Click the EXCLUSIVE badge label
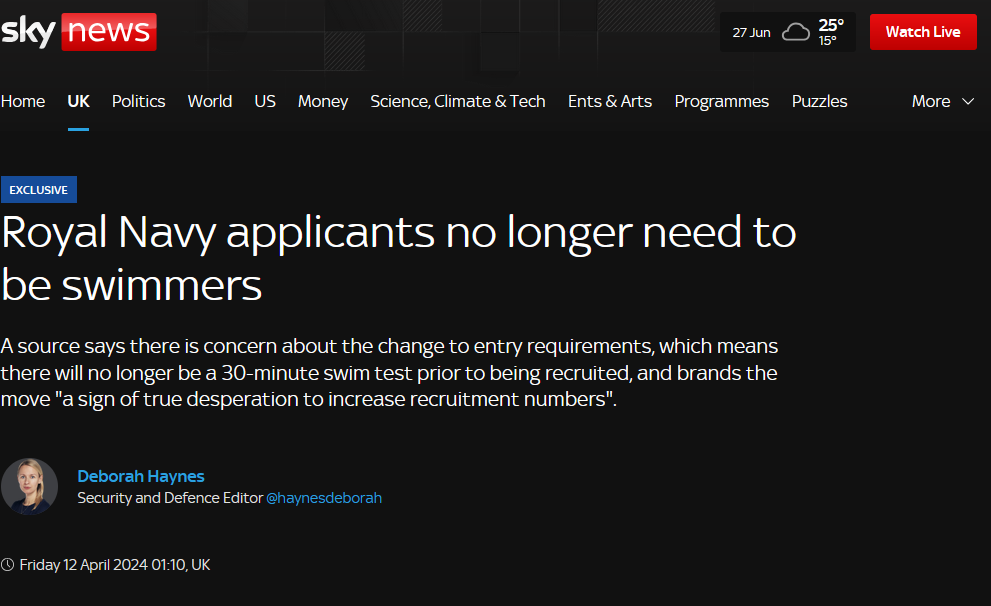The height and width of the screenshot is (606, 991). click(x=39, y=190)
